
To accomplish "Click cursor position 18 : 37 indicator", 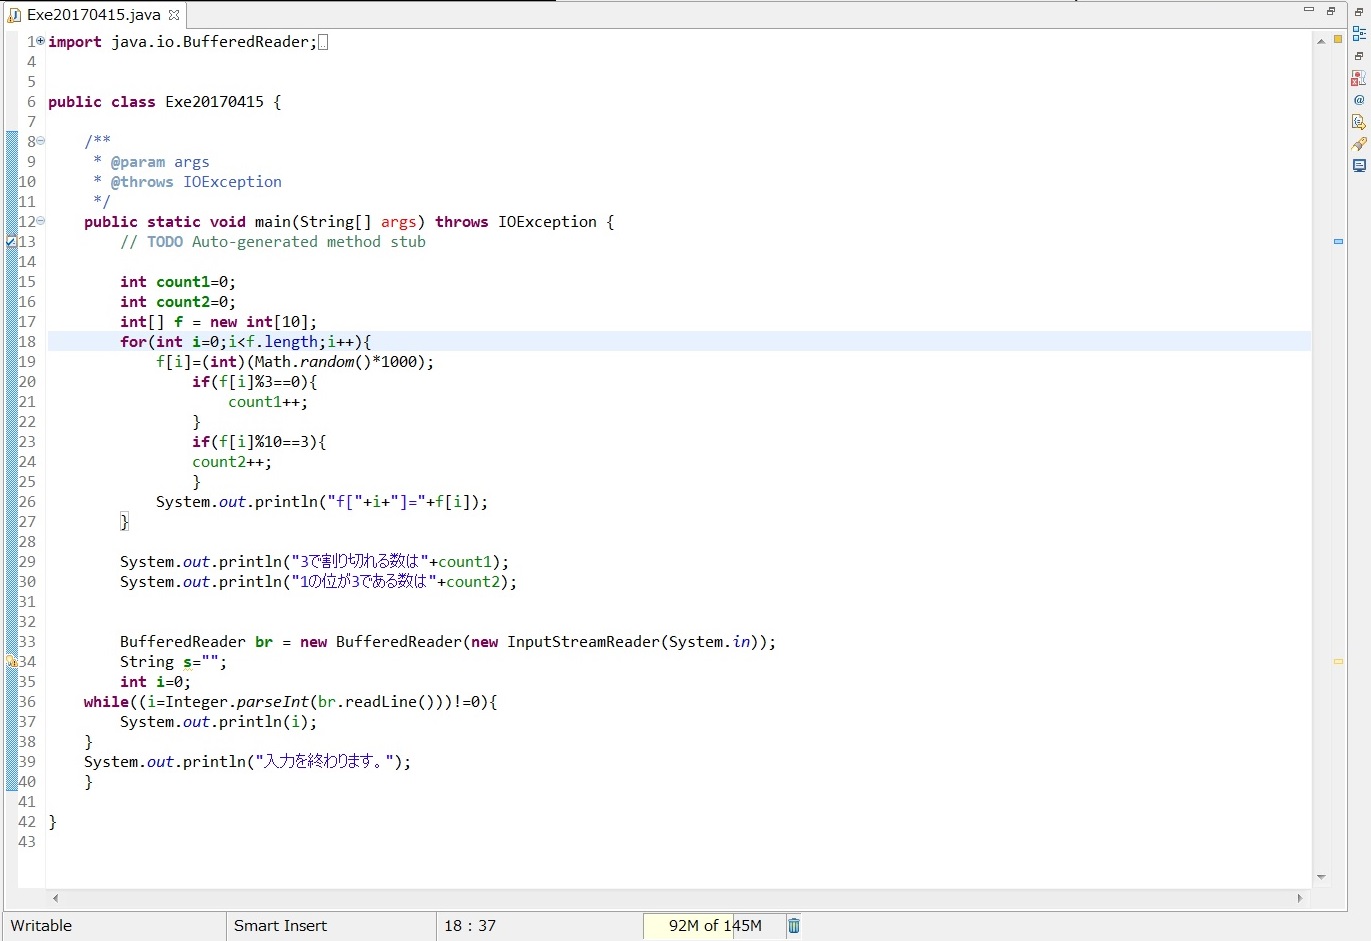I will [x=470, y=926].
